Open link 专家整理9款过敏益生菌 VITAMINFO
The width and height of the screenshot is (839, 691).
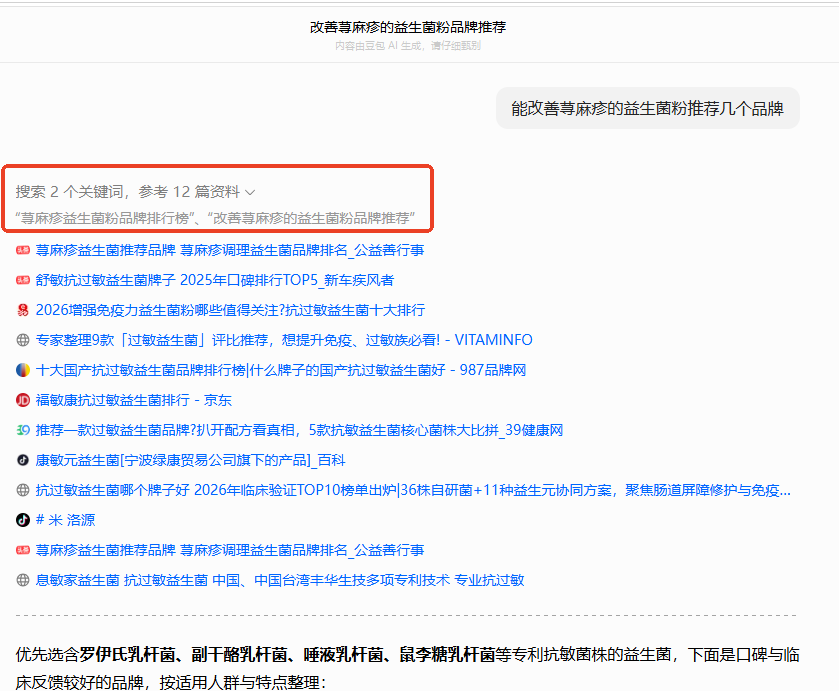(284, 340)
